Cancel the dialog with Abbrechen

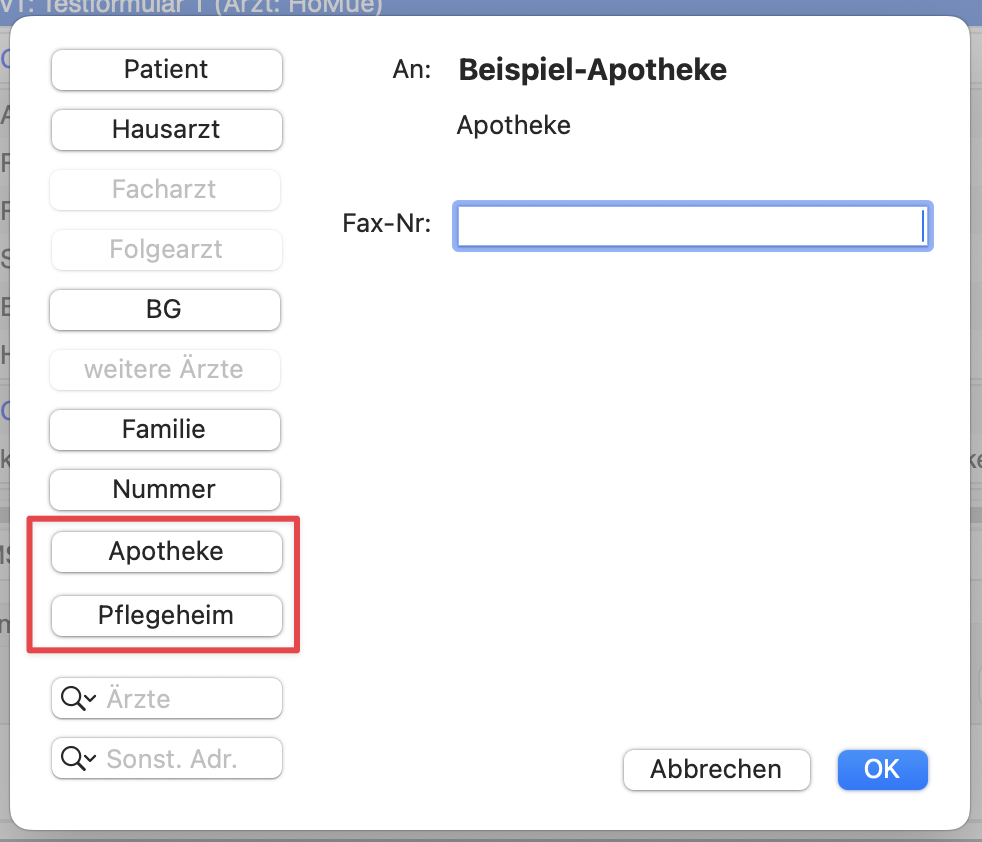pyautogui.click(x=716, y=769)
